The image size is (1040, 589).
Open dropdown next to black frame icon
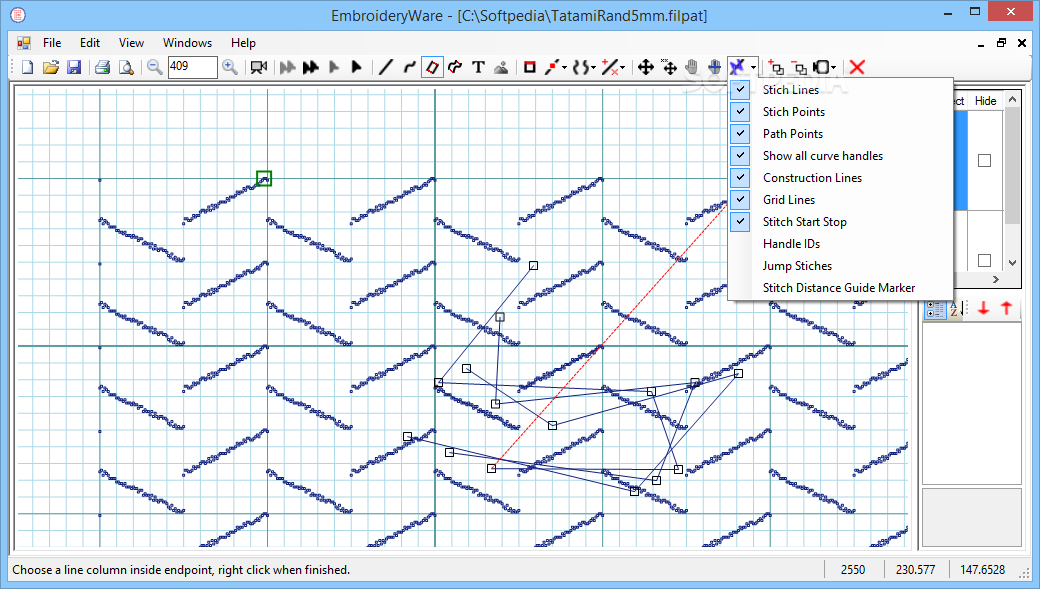(x=834, y=67)
